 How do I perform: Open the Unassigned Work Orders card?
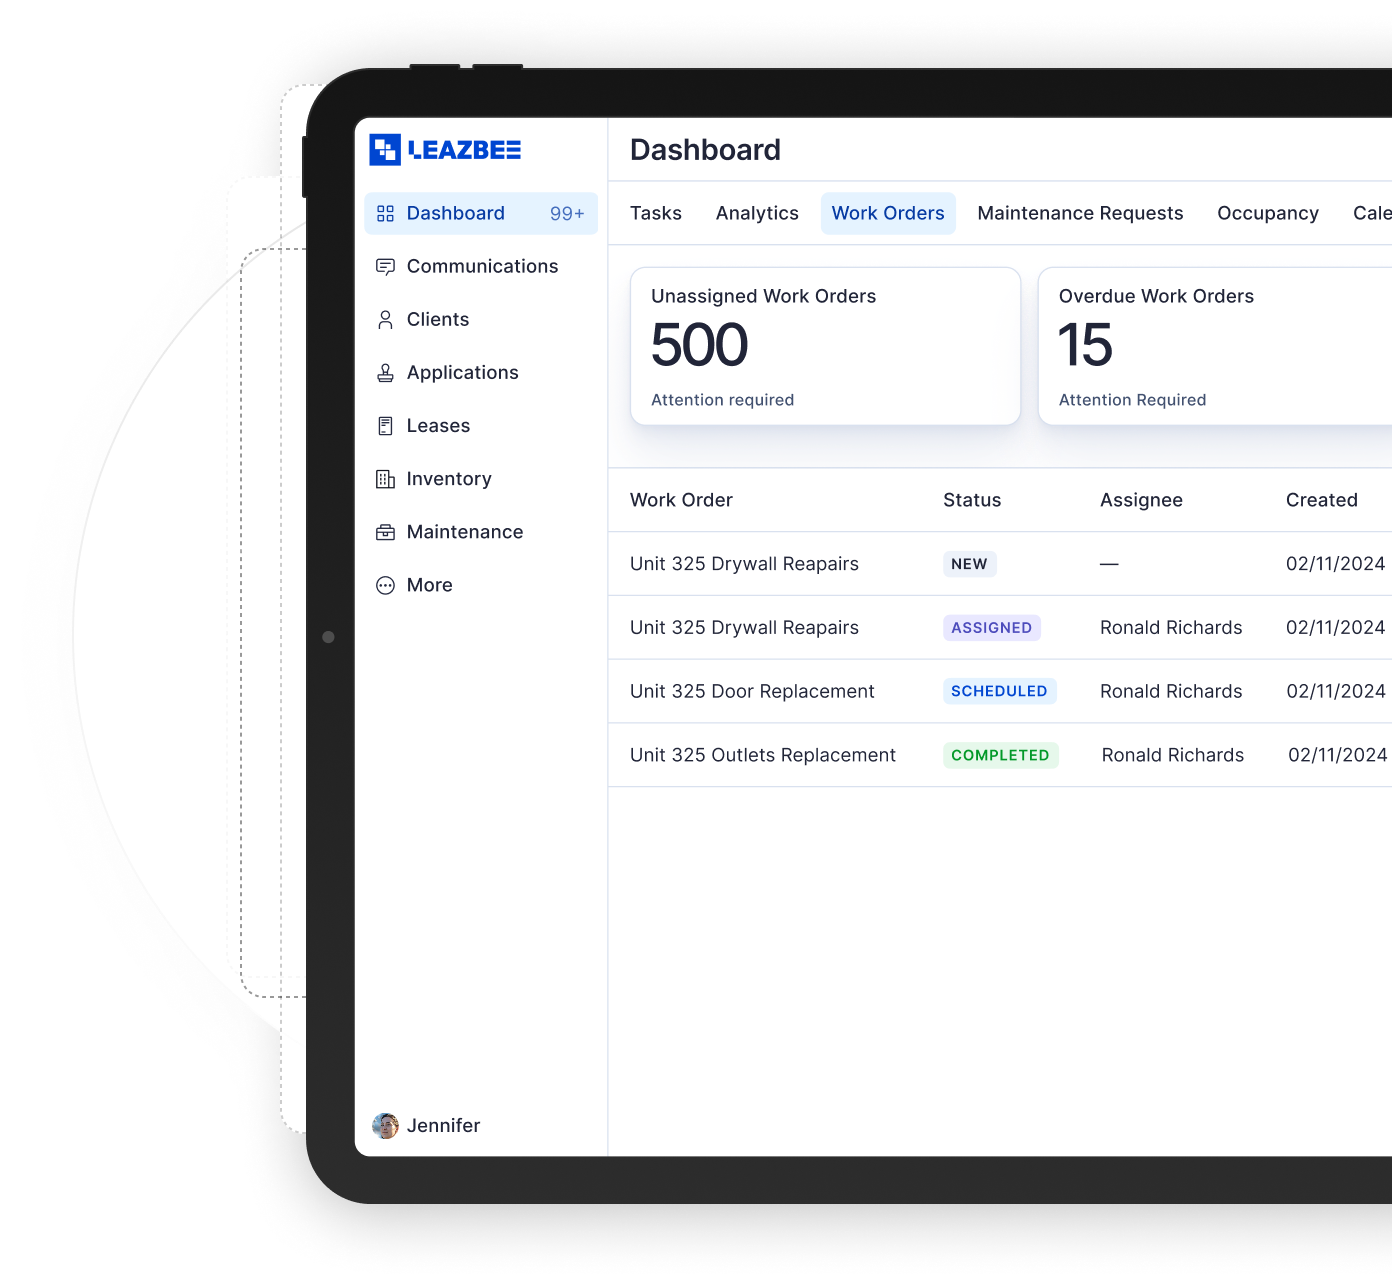825,345
